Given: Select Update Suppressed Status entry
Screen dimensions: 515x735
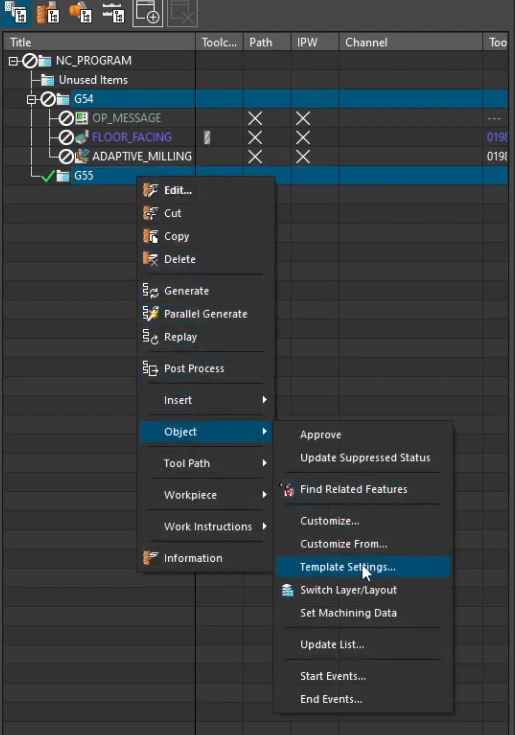Looking at the screenshot, I should click(363, 458).
